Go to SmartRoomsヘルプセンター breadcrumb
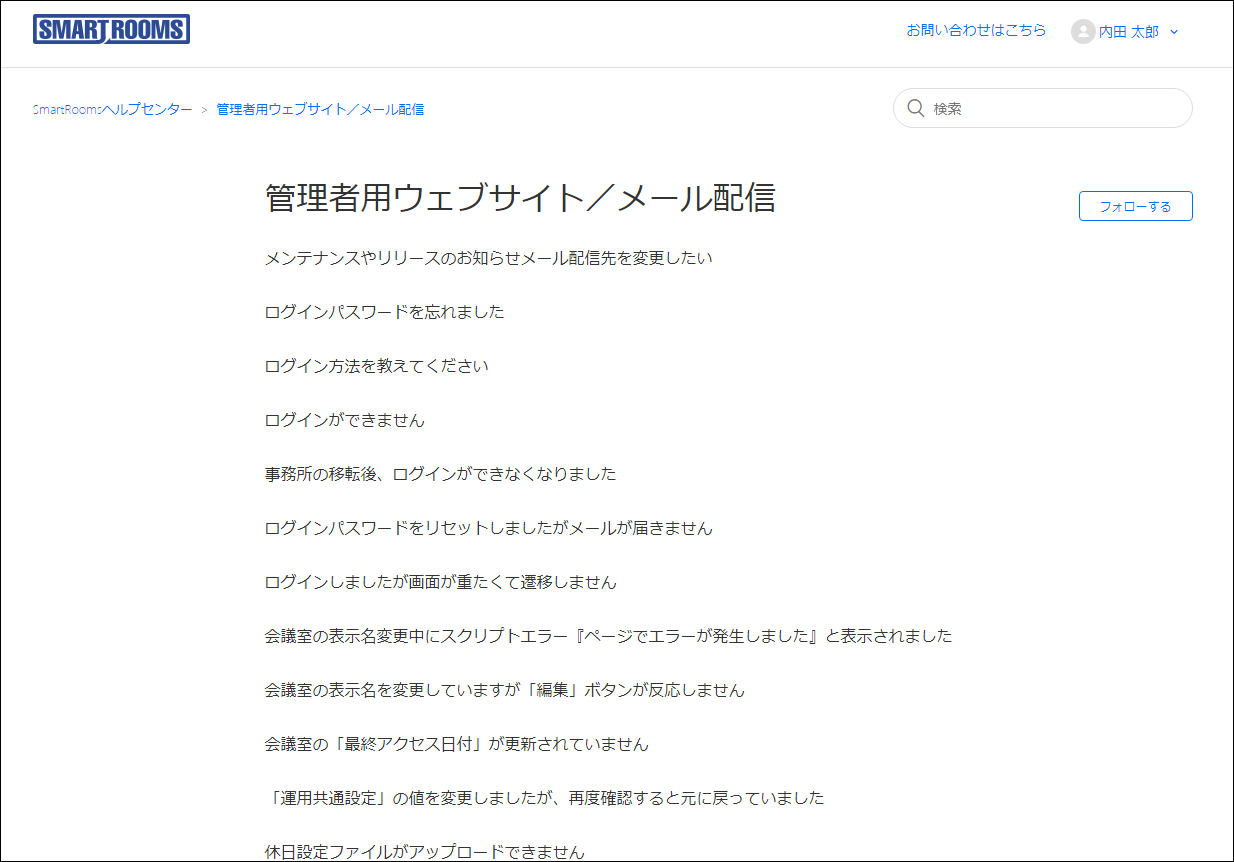 click(112, 109)
